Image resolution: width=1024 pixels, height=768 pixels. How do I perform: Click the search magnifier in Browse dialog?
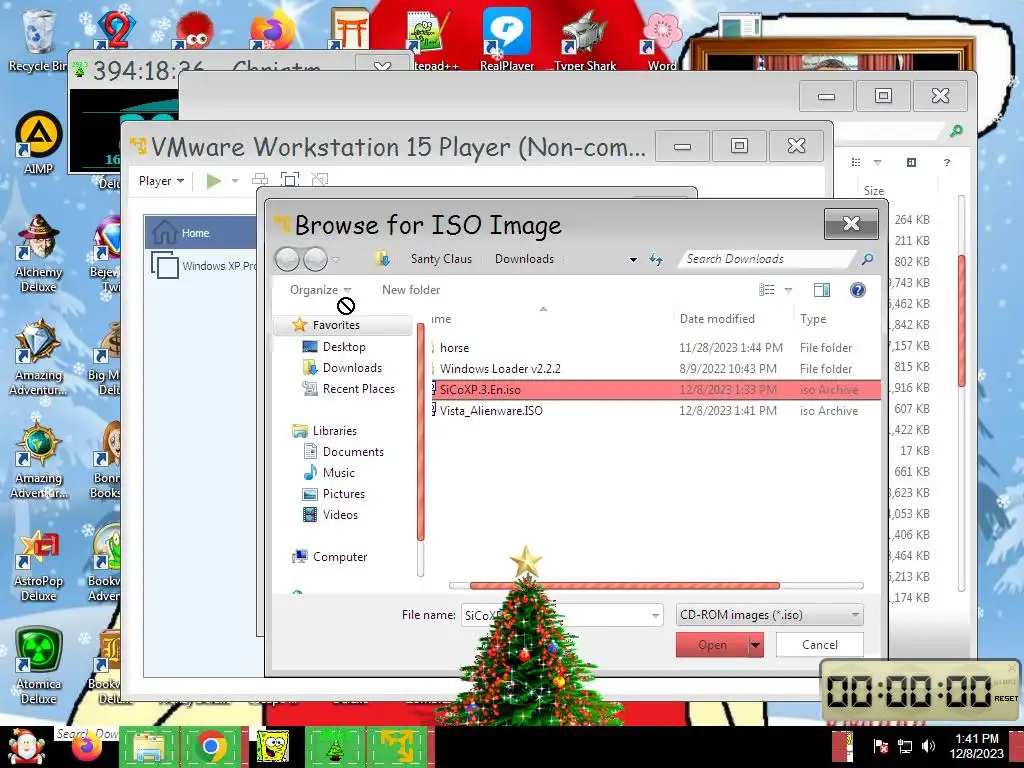click(x=867, y=259)
